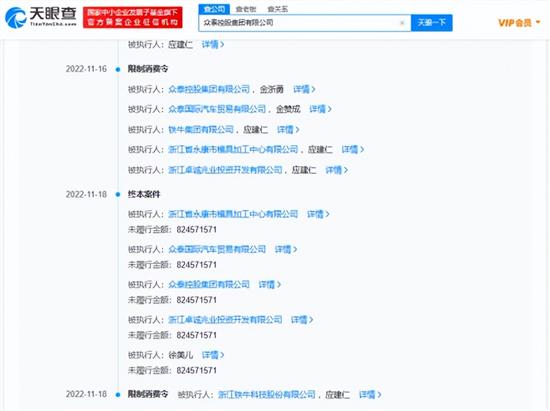Switch to the 查老板 tab
The image size is (550, 411).
coord(246,9)
